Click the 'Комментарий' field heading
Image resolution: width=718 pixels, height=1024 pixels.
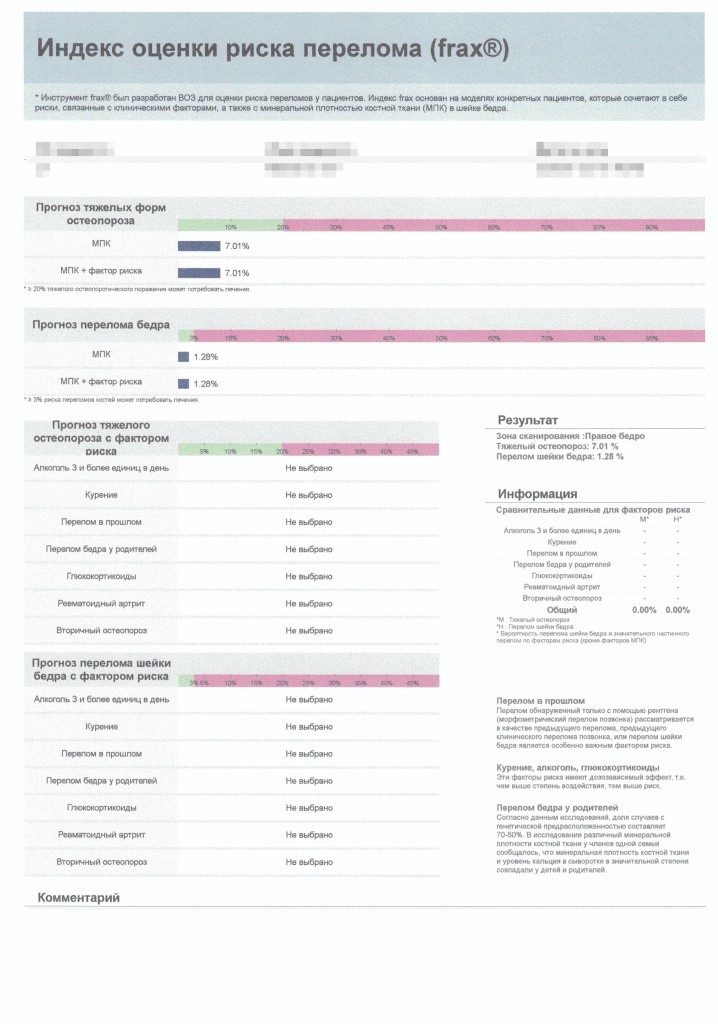(78, 897)
